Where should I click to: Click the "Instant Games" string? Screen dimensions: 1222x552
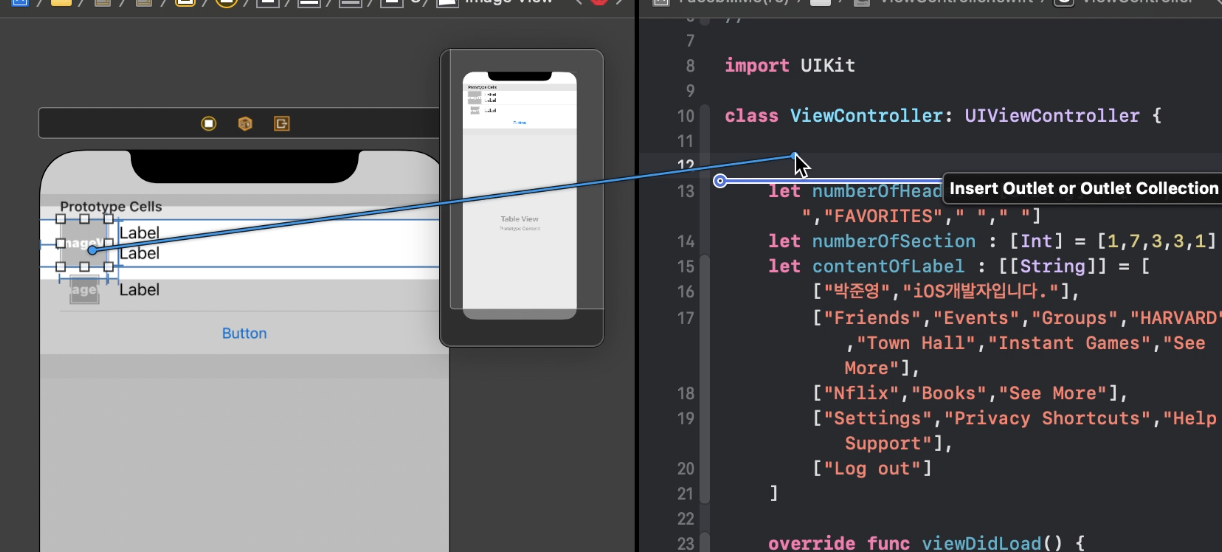click(x=1063, y=343)
